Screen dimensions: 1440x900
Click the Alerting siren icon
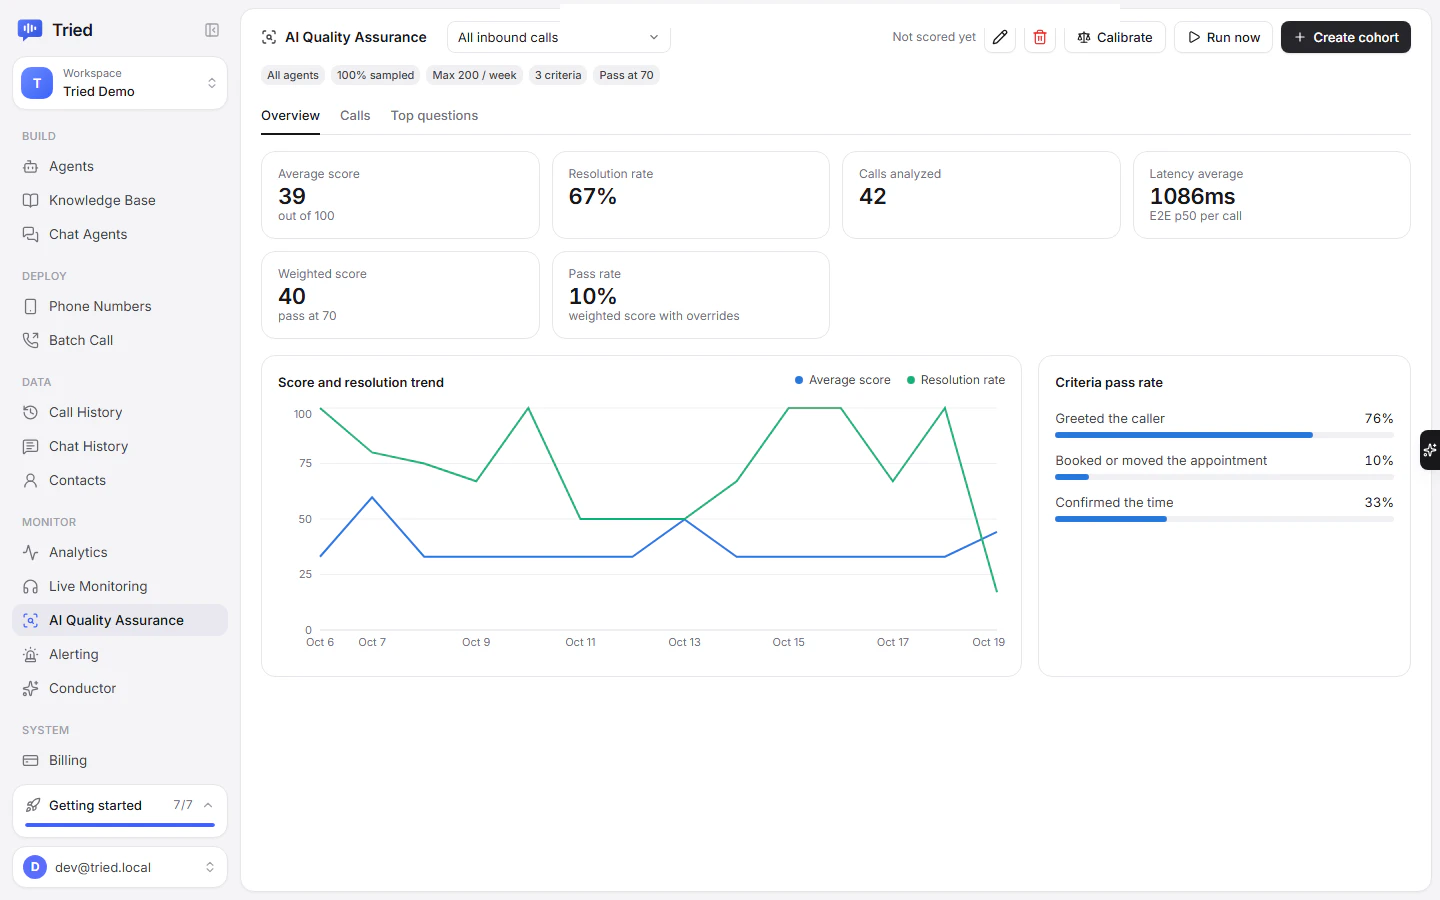pos(31,654)
